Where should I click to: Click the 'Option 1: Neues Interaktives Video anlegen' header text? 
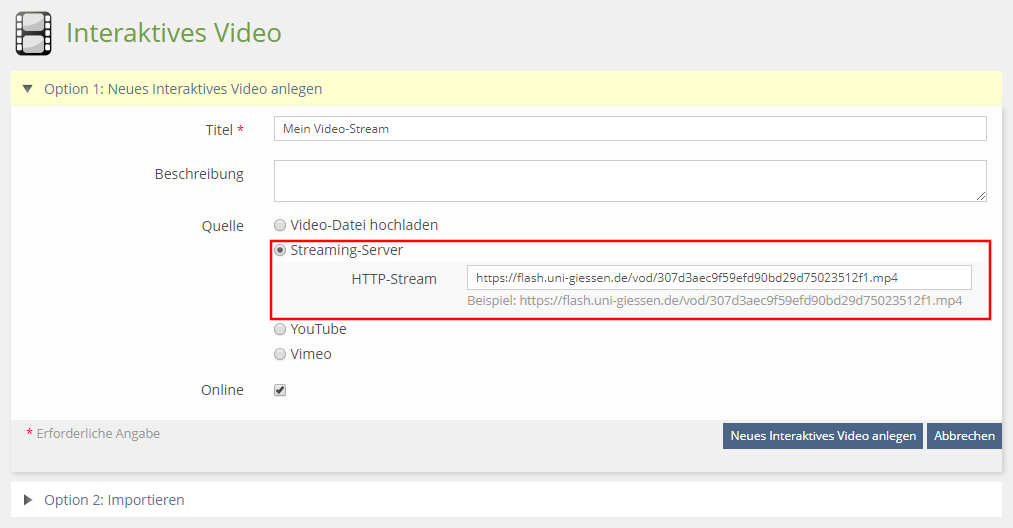click(183, 89)
